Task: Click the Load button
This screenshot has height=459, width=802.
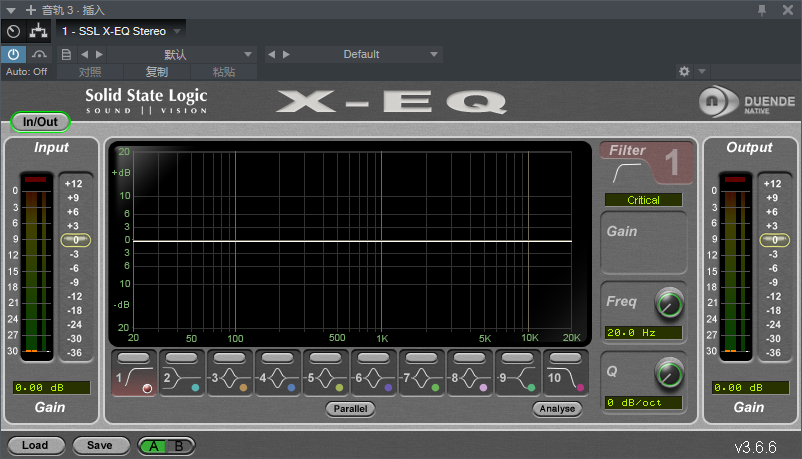Action: [35, 445]
